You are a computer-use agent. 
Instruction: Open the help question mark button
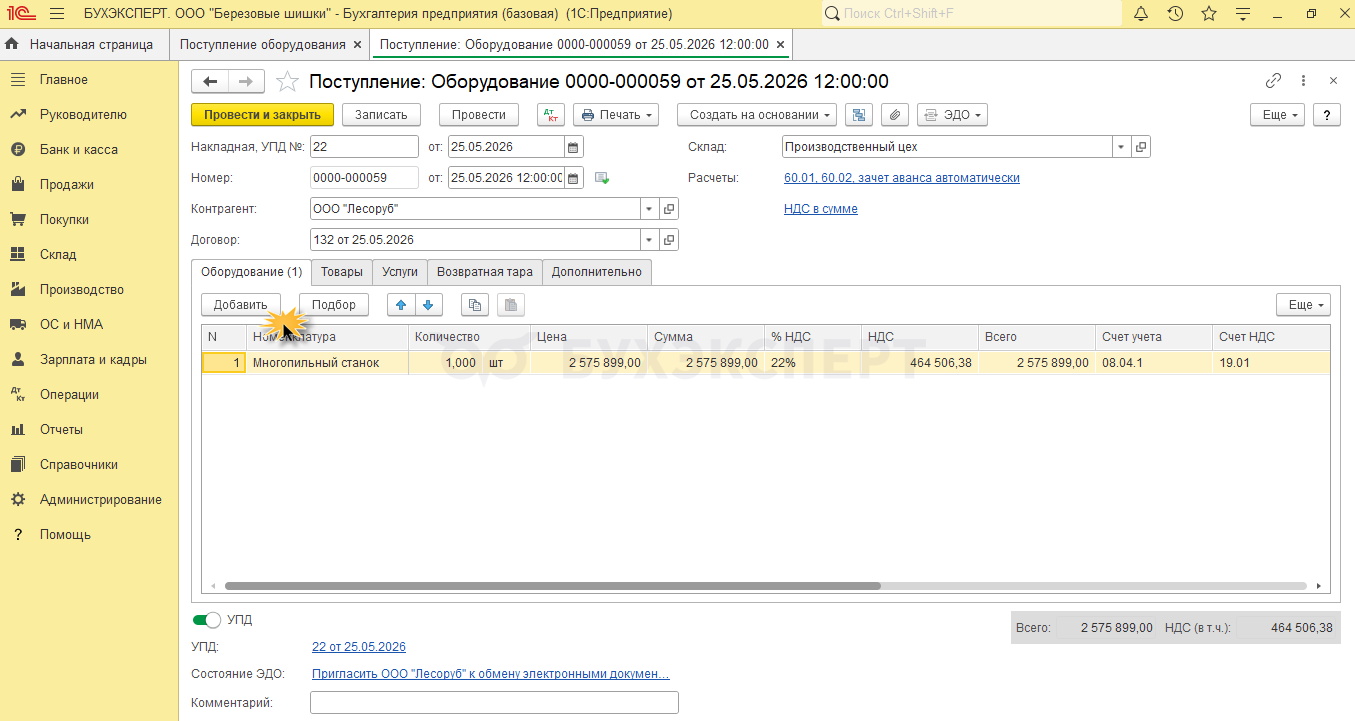[1327, 115]
